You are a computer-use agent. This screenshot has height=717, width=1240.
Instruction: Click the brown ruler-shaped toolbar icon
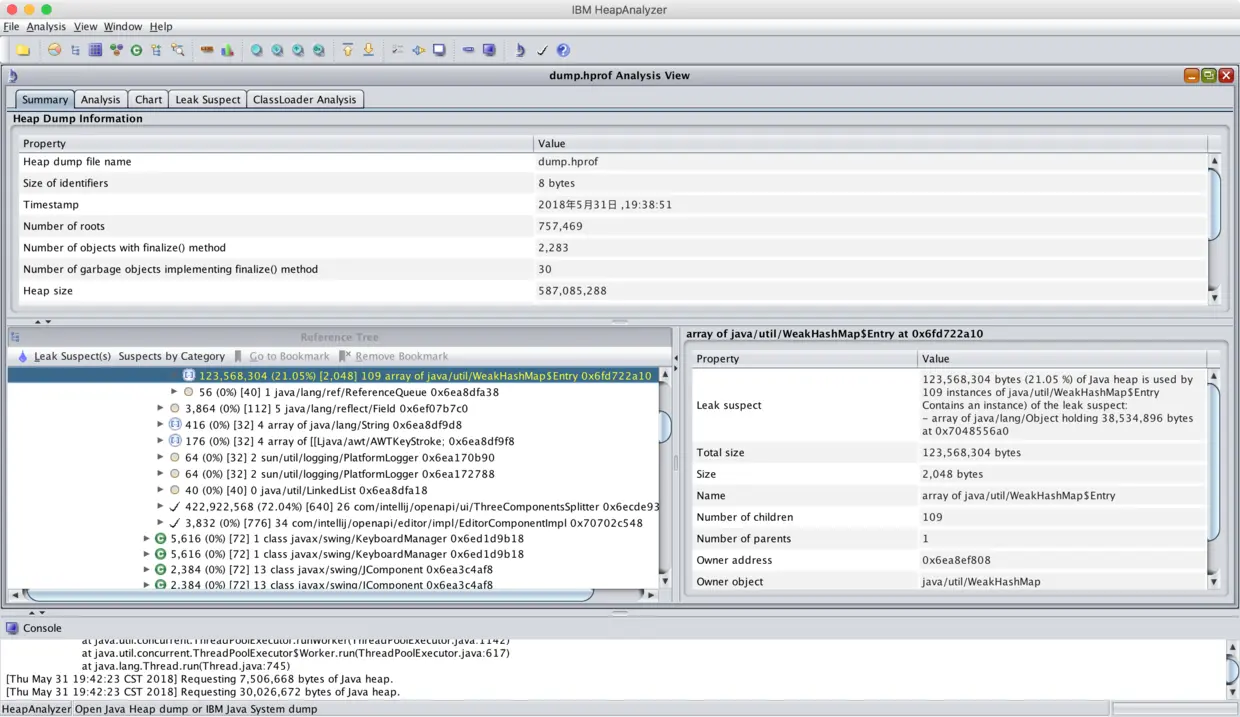point(207,50)
